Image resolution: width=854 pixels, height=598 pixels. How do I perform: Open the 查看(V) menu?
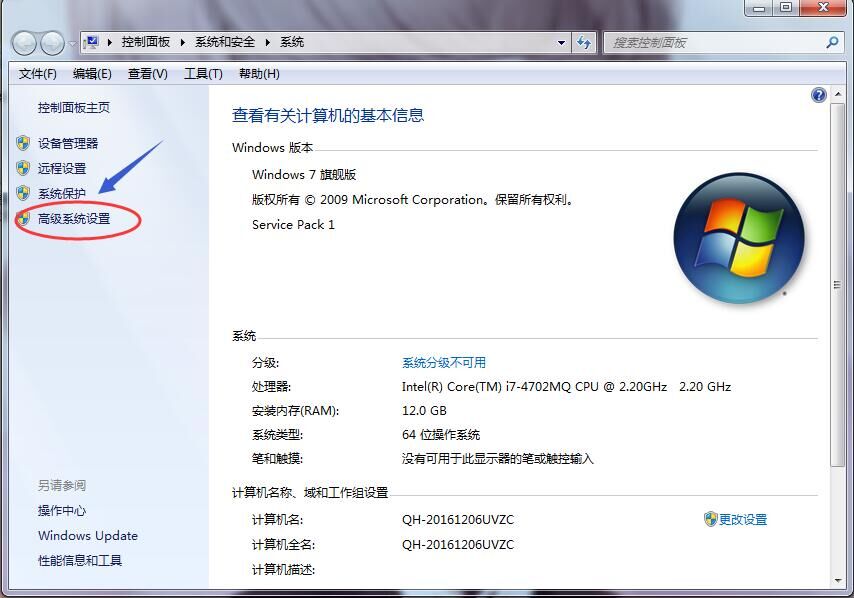tap(148, 74)
